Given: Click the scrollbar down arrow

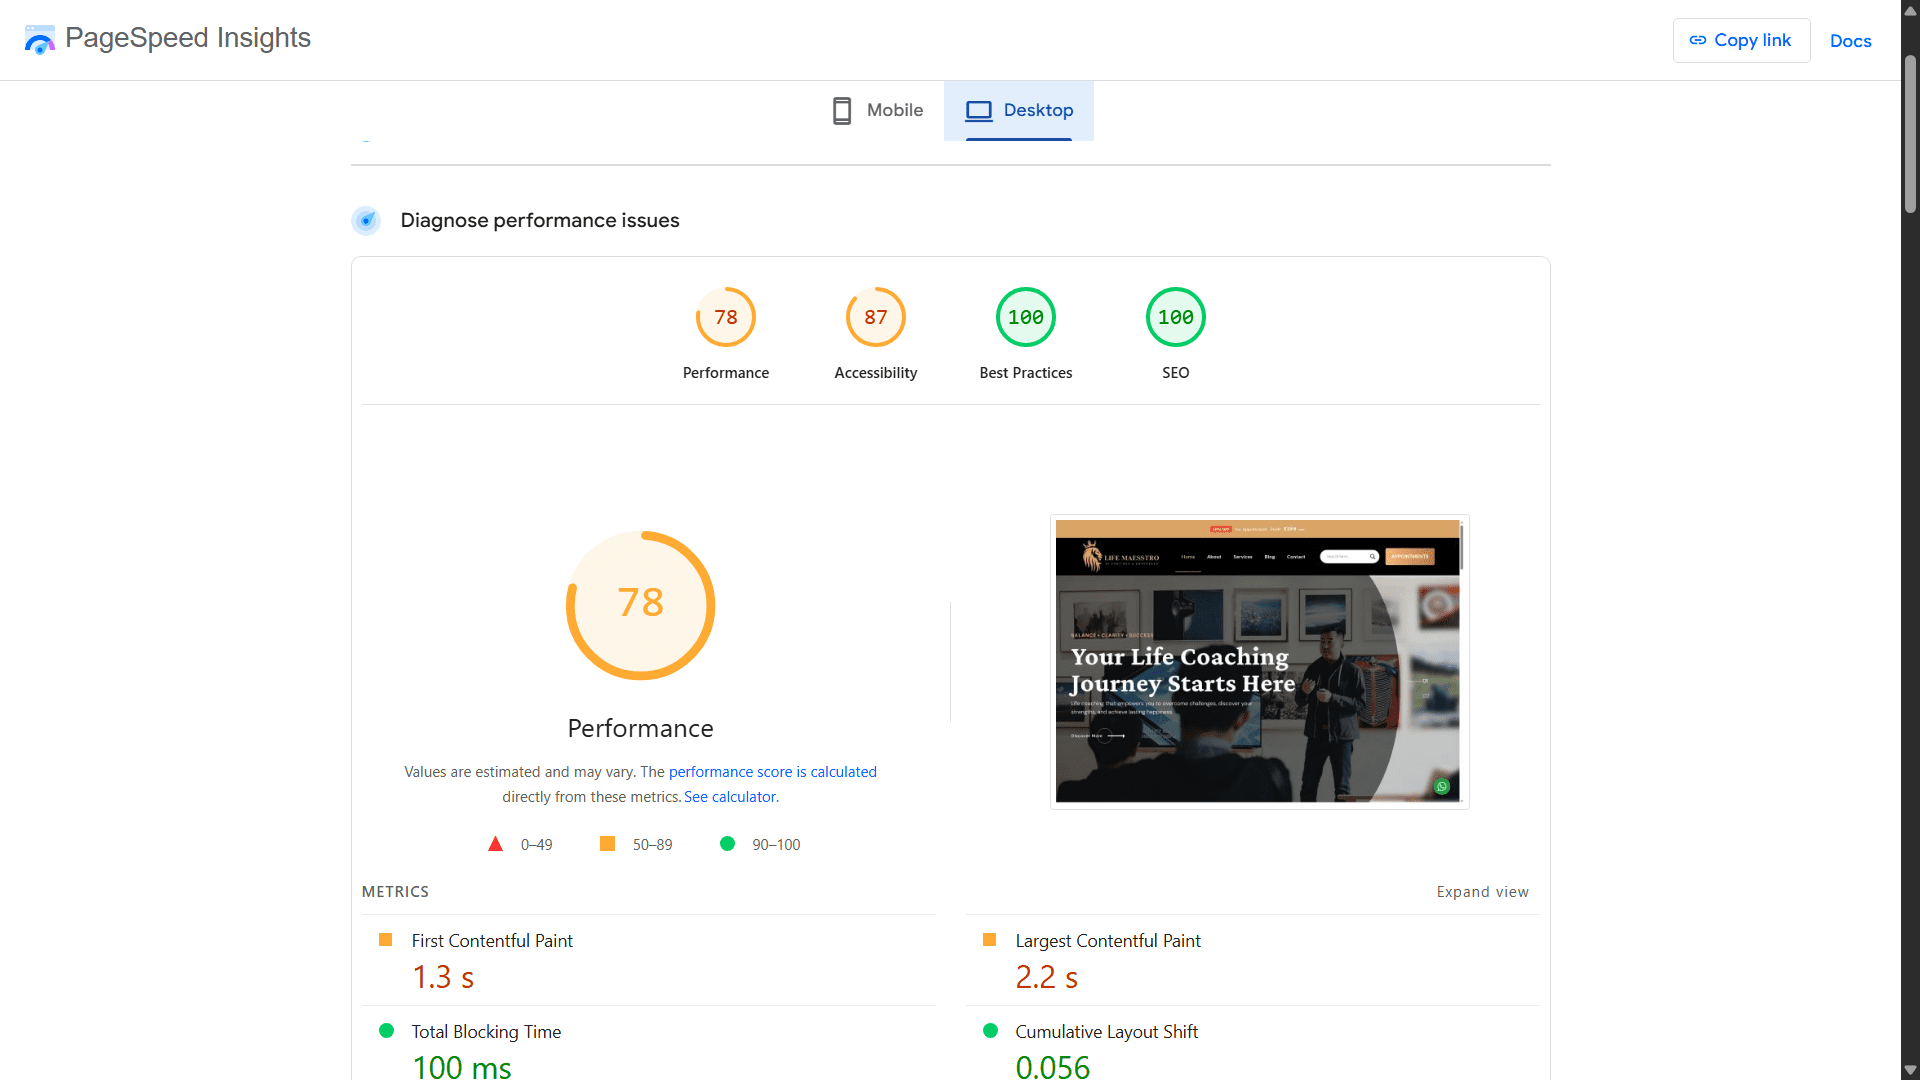Looking at the screenshot, I should tap(1910, 1070).
